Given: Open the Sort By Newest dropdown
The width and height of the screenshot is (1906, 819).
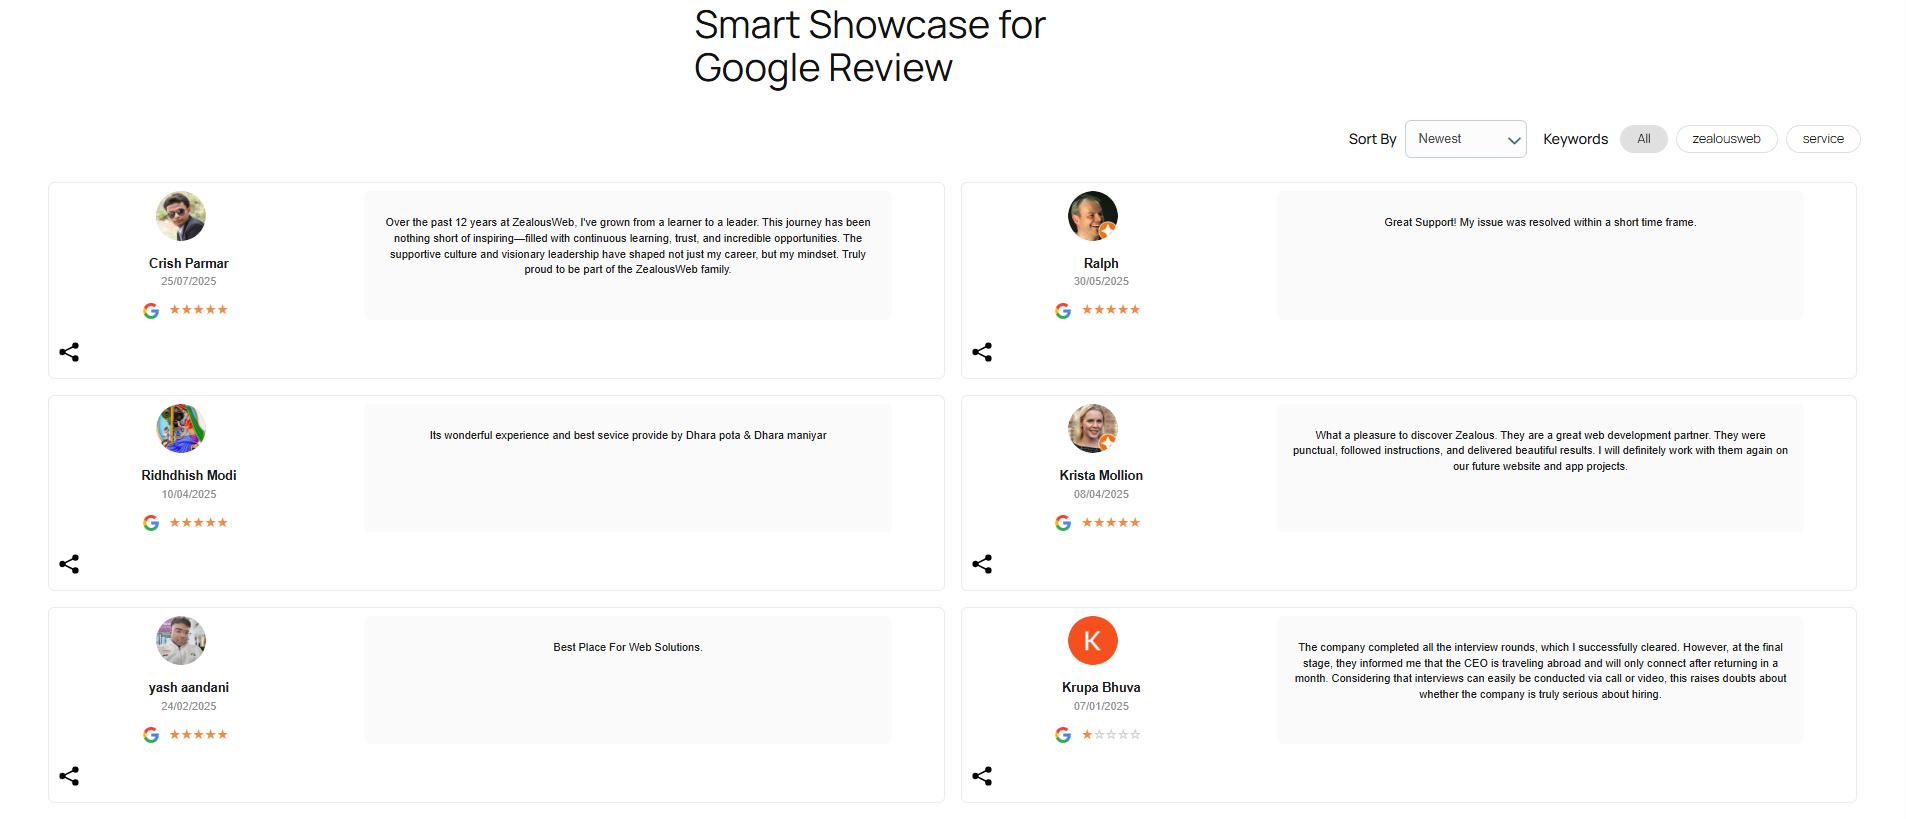Looking at the screenshot, I should click(x=1465, y=139).
